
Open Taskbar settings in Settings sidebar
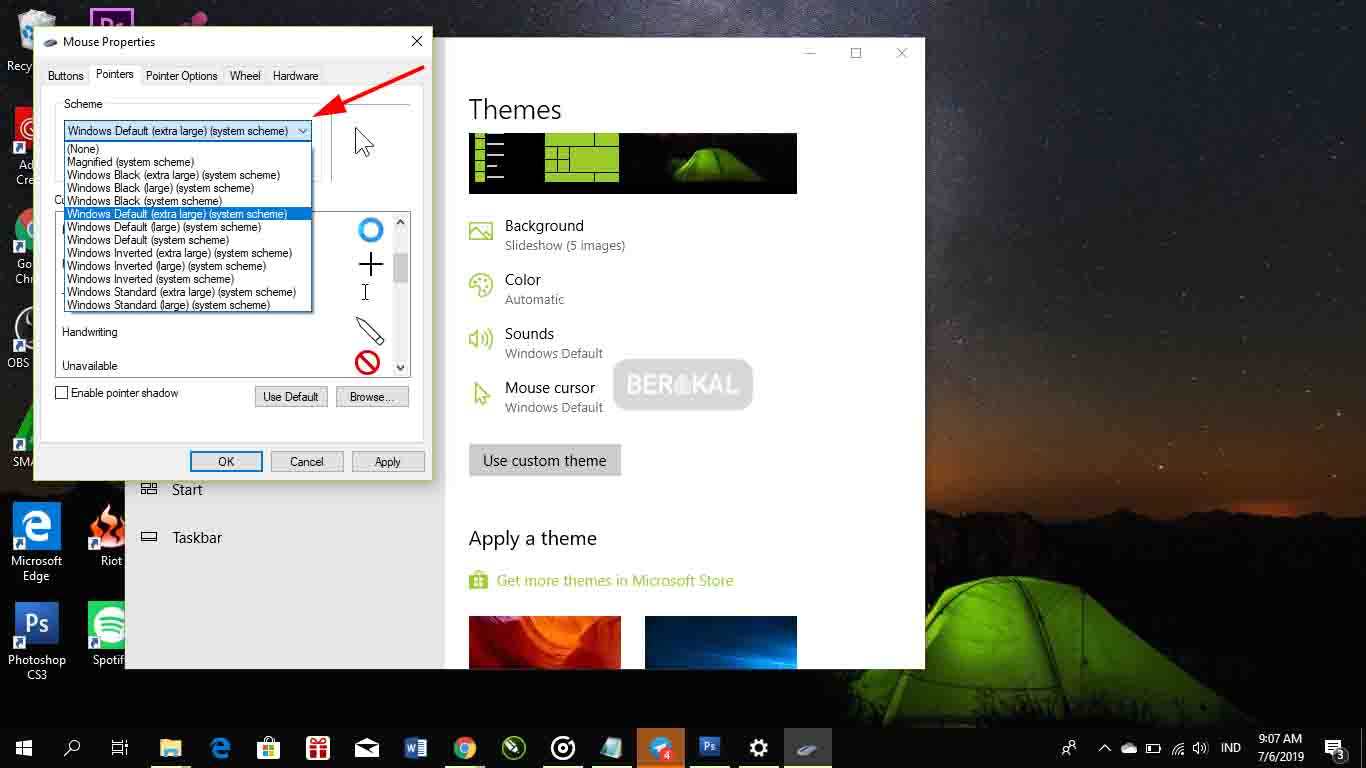click(x=182, y=537)
